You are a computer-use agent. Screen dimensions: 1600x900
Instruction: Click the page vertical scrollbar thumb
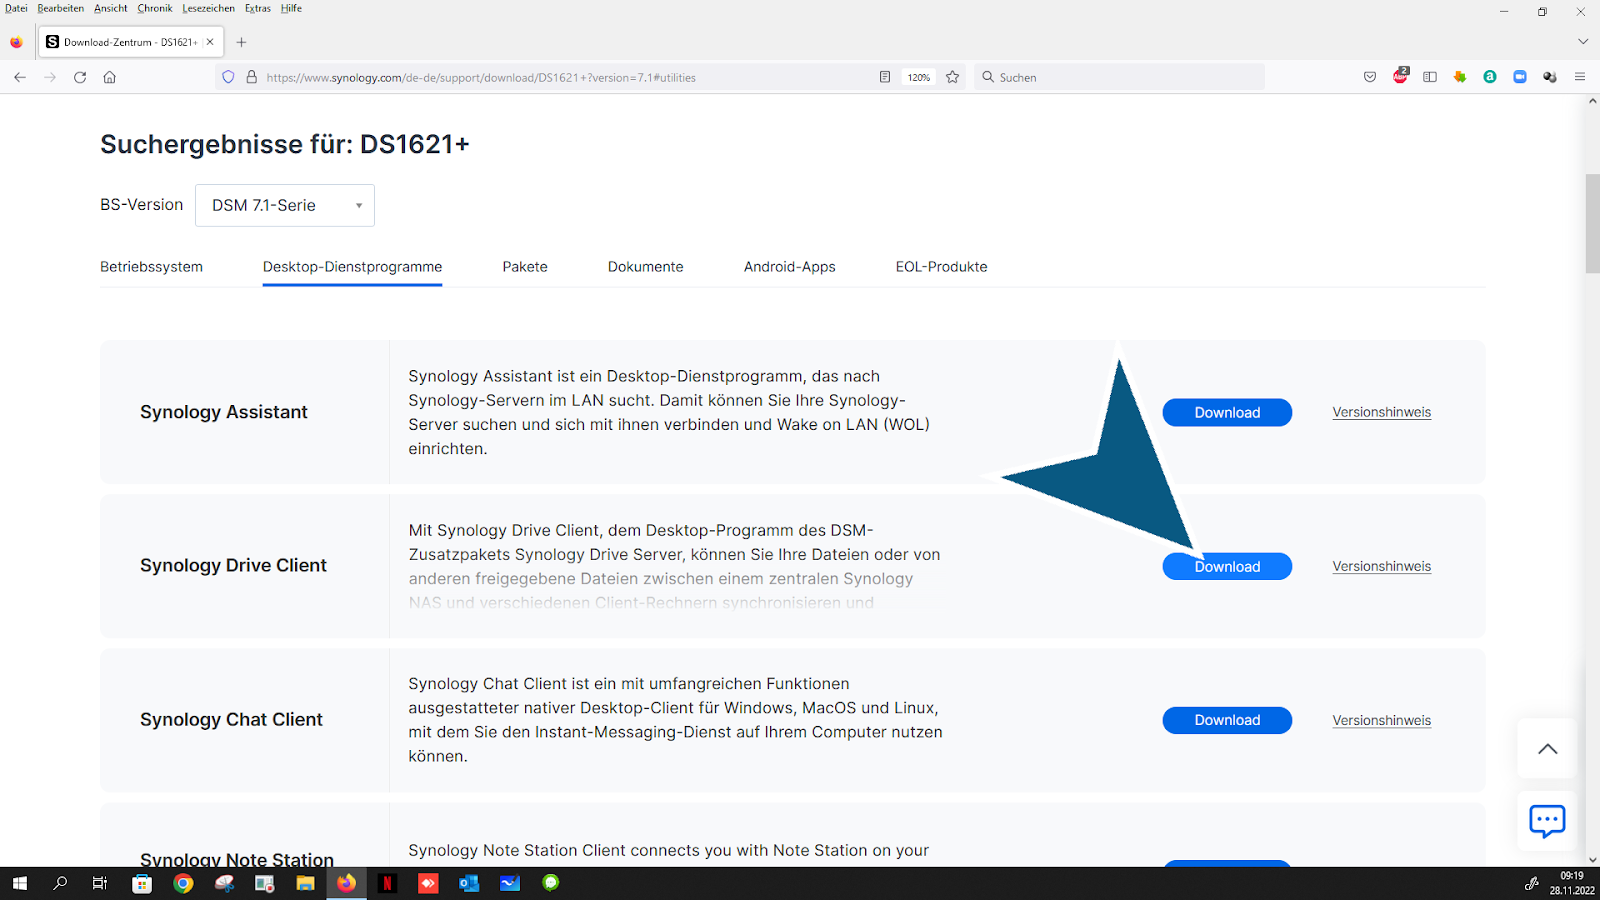click(1592, 223)
